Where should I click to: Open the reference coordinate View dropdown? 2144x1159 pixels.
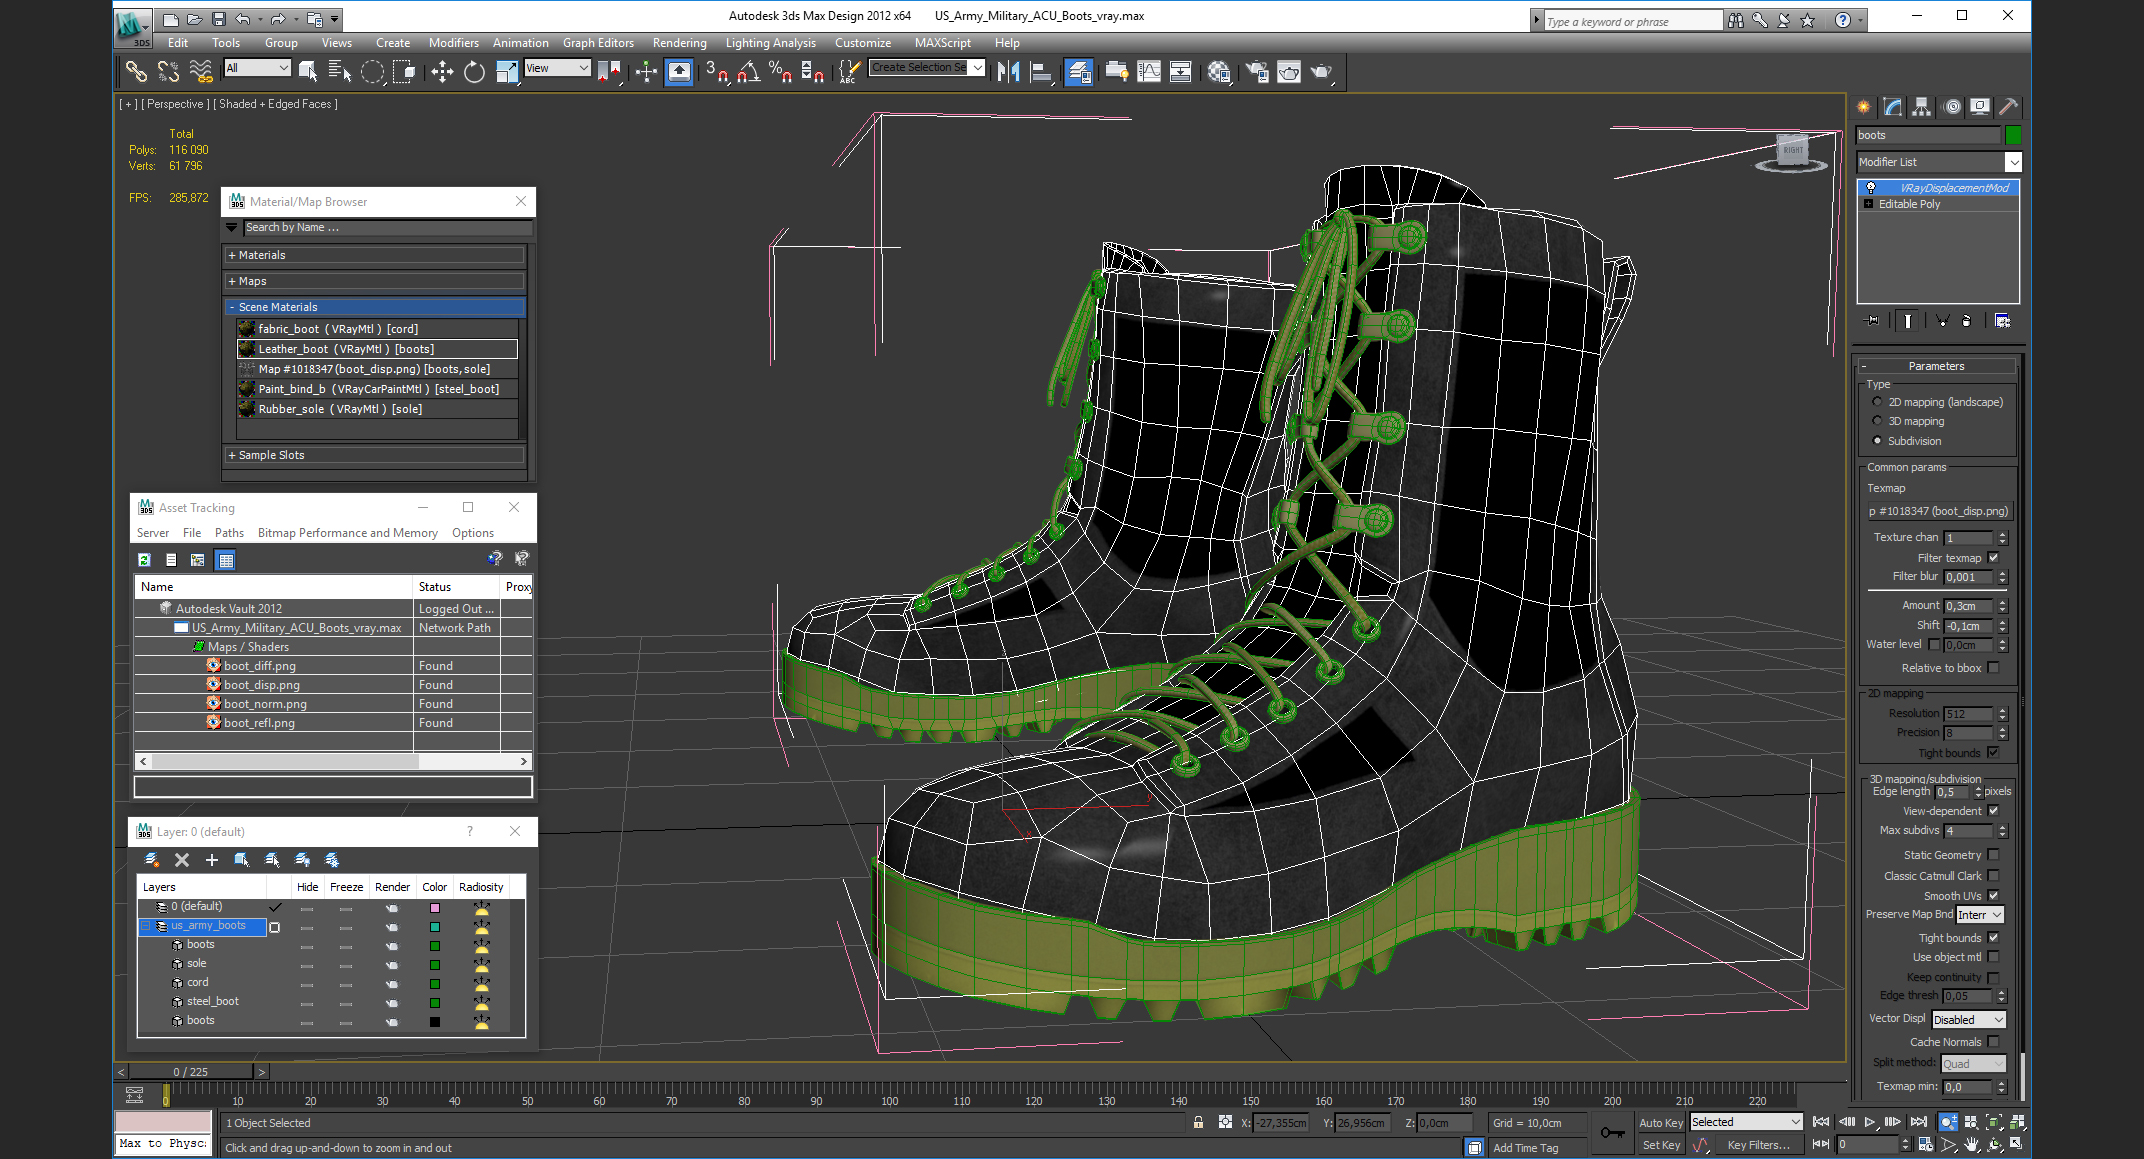[557, 68]
